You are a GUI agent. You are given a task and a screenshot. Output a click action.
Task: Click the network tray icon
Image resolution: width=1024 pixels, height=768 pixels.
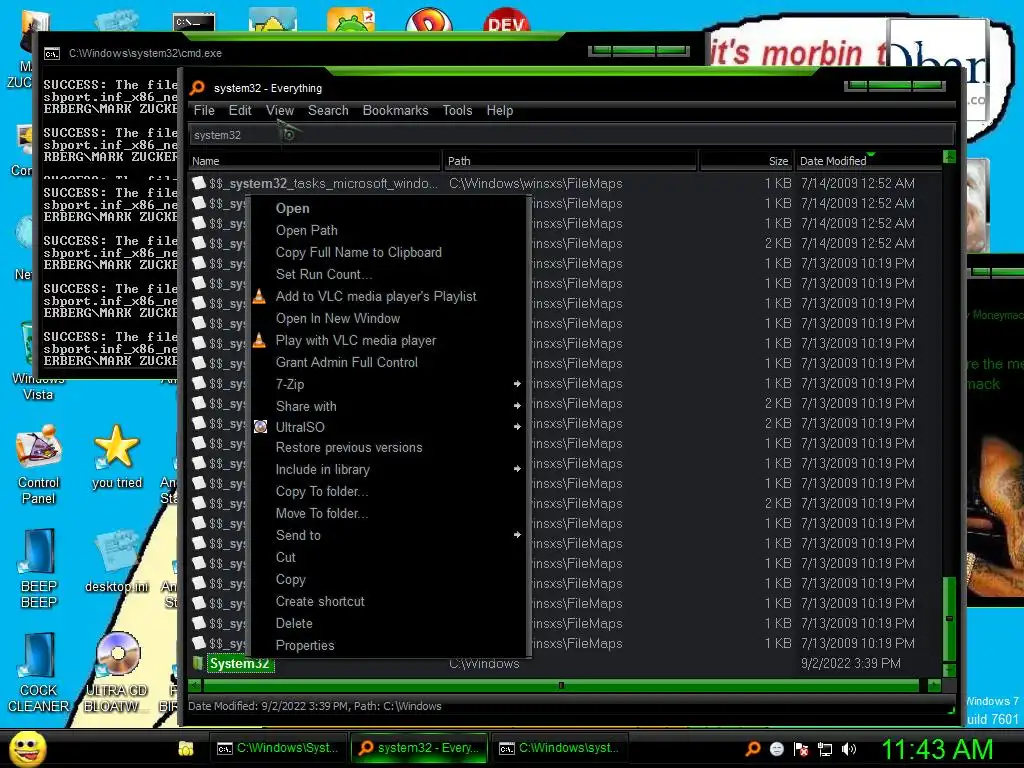pyautogui.click(x=825, y=749)
